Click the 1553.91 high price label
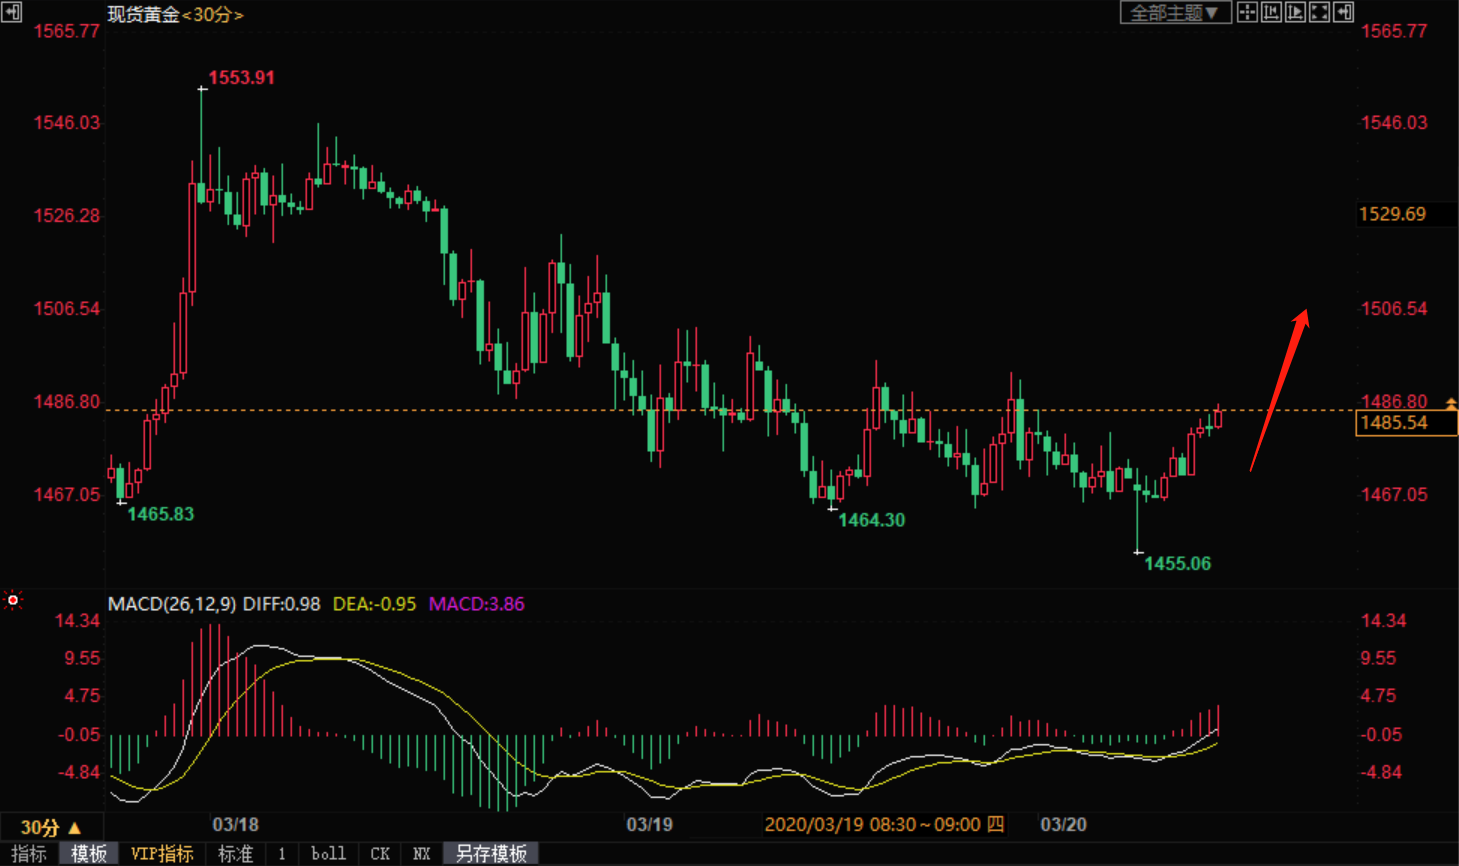Image resolution: width=1459 pixels, height=866 pixels. (x=241, y=78)
